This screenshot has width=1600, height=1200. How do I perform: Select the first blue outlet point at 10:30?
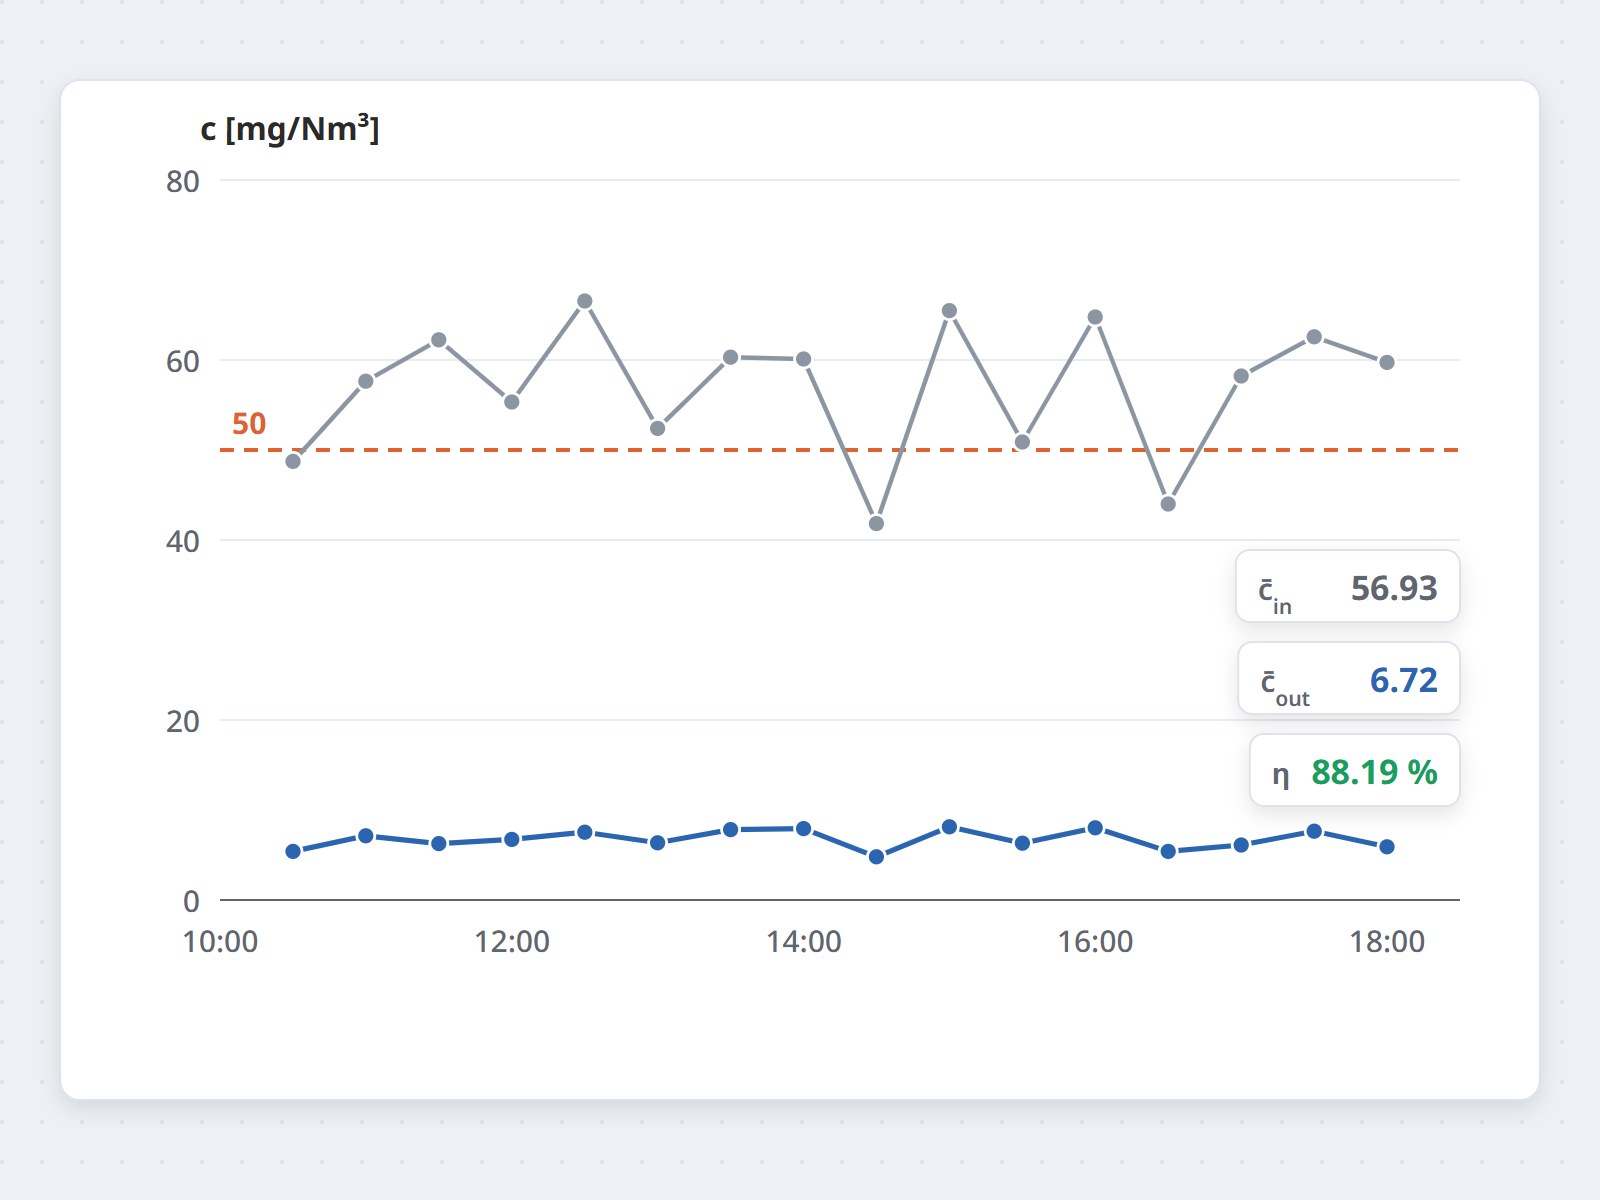tap(293, 851)
